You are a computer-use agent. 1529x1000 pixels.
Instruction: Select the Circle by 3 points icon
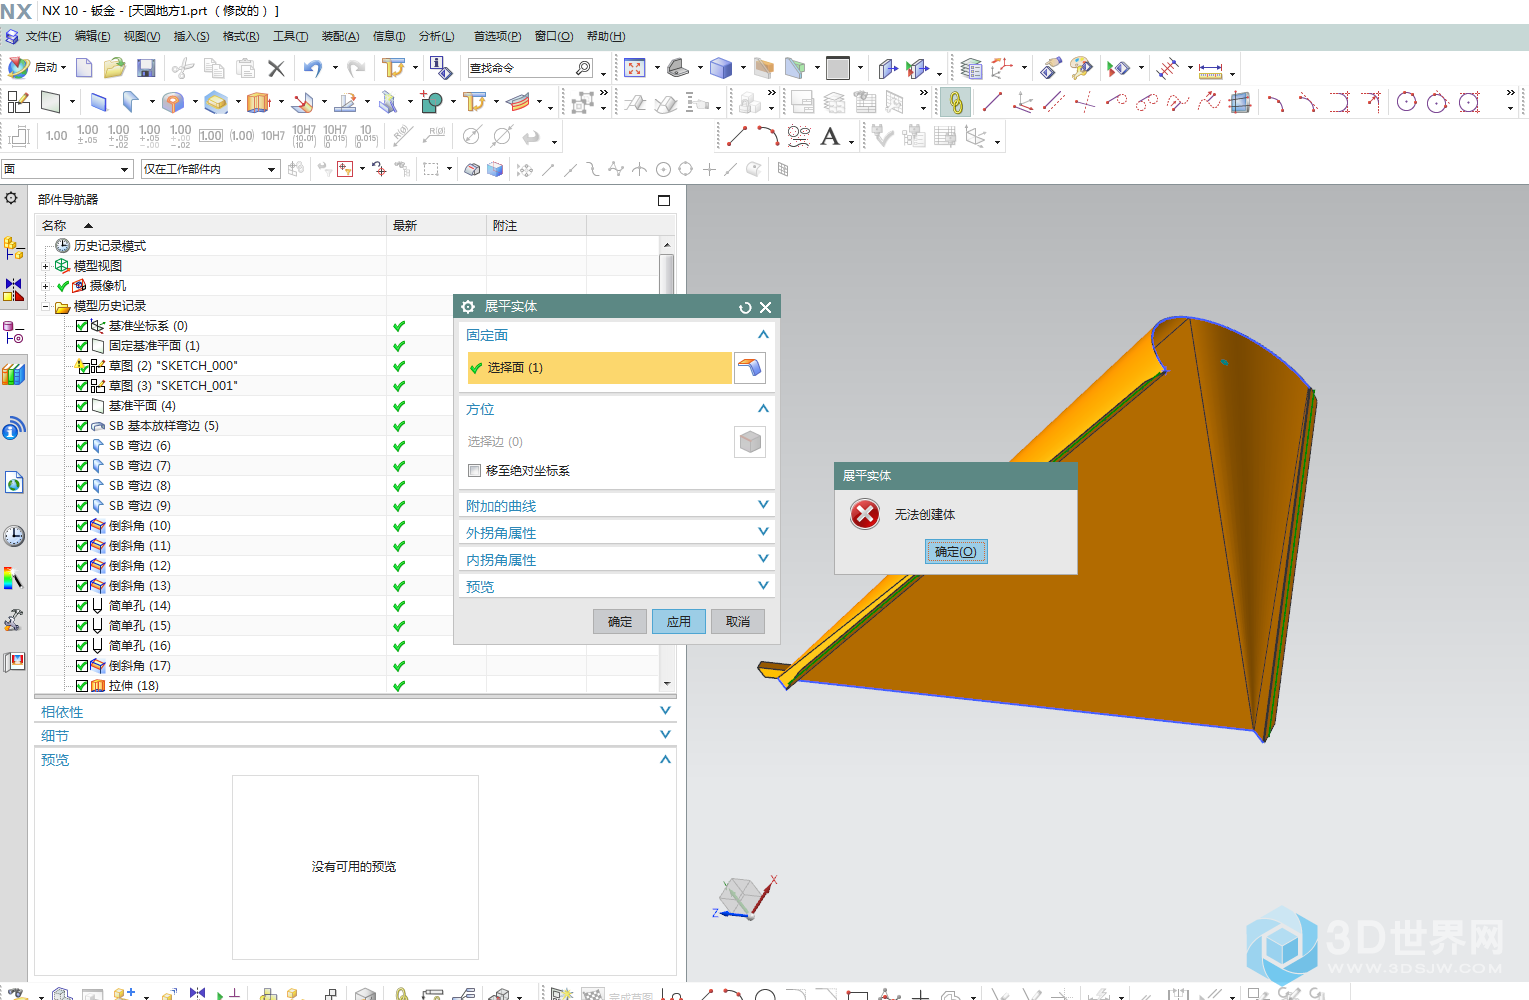(x=1407, y=102)
